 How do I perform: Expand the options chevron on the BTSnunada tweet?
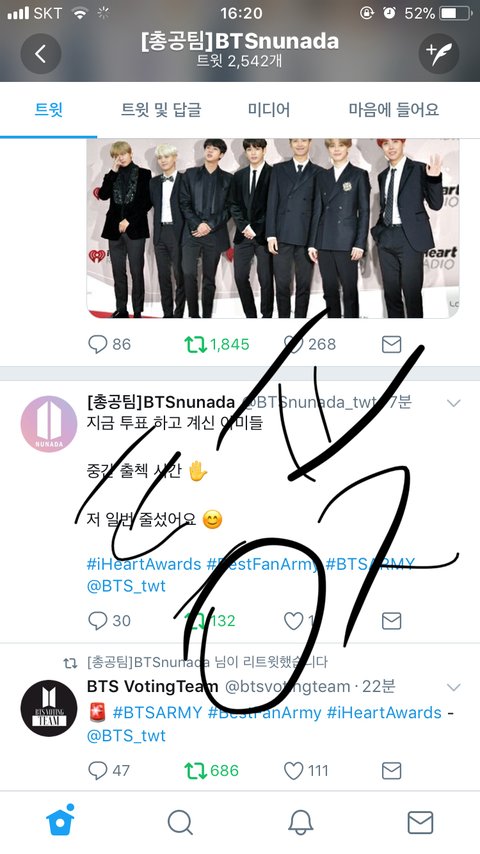(x=453, y=403)
